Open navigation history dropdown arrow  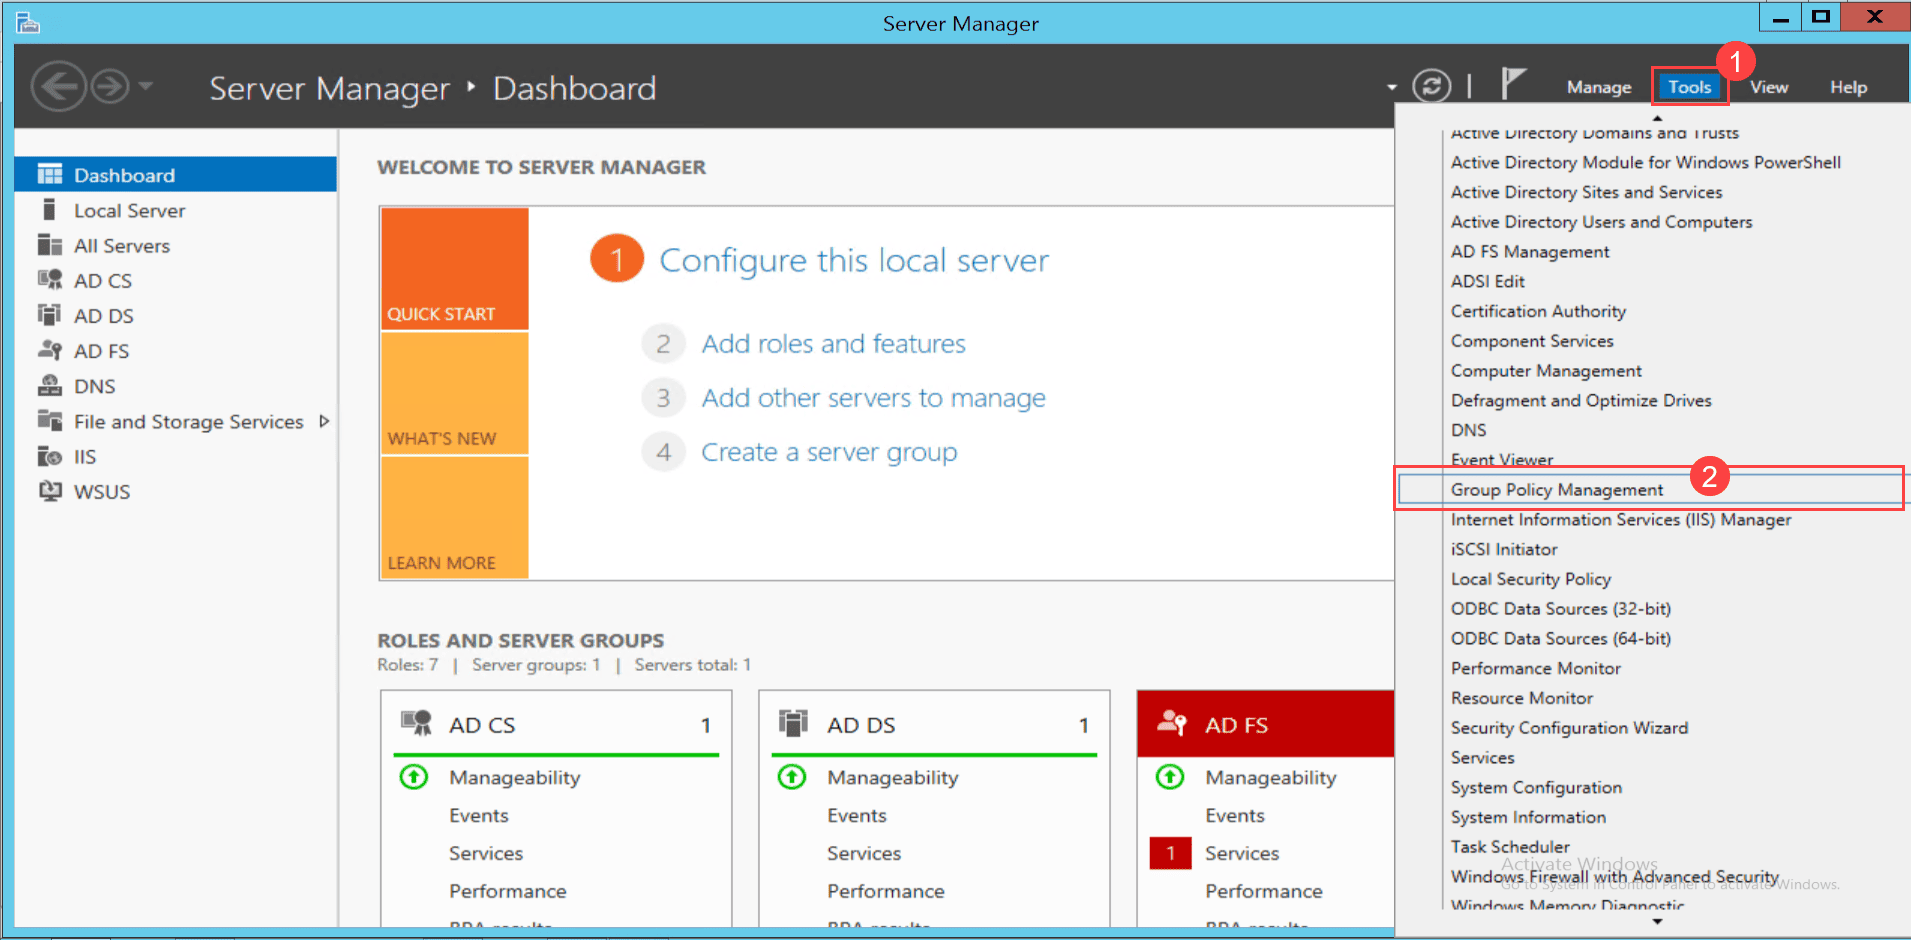pyautogui.click(x=146, y=87)
